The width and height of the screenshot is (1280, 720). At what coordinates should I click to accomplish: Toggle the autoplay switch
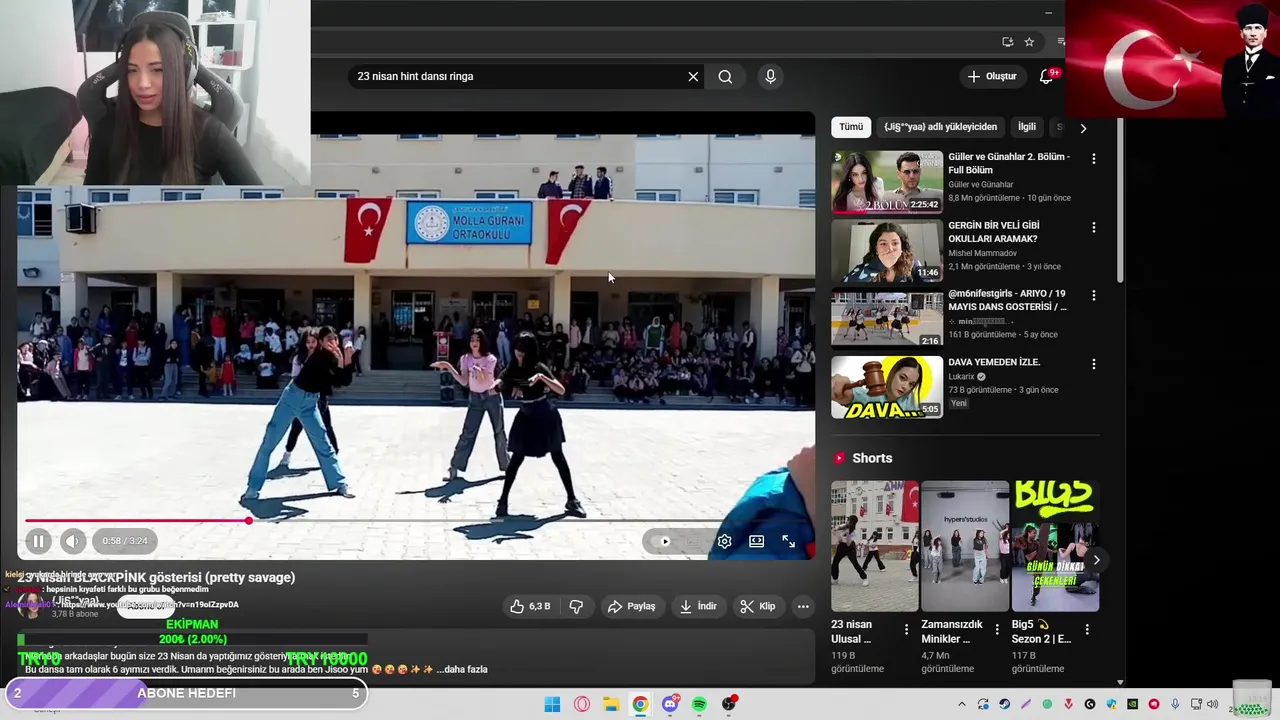[661, 541]
